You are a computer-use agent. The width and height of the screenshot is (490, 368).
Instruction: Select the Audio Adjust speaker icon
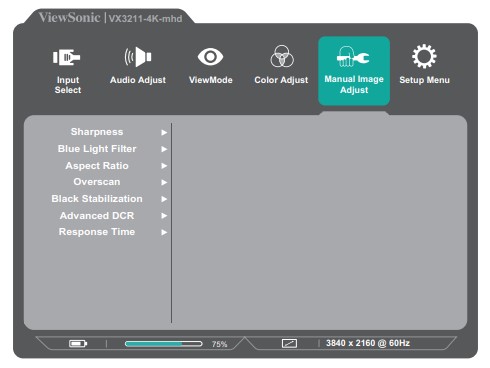[x=138, y=57]
